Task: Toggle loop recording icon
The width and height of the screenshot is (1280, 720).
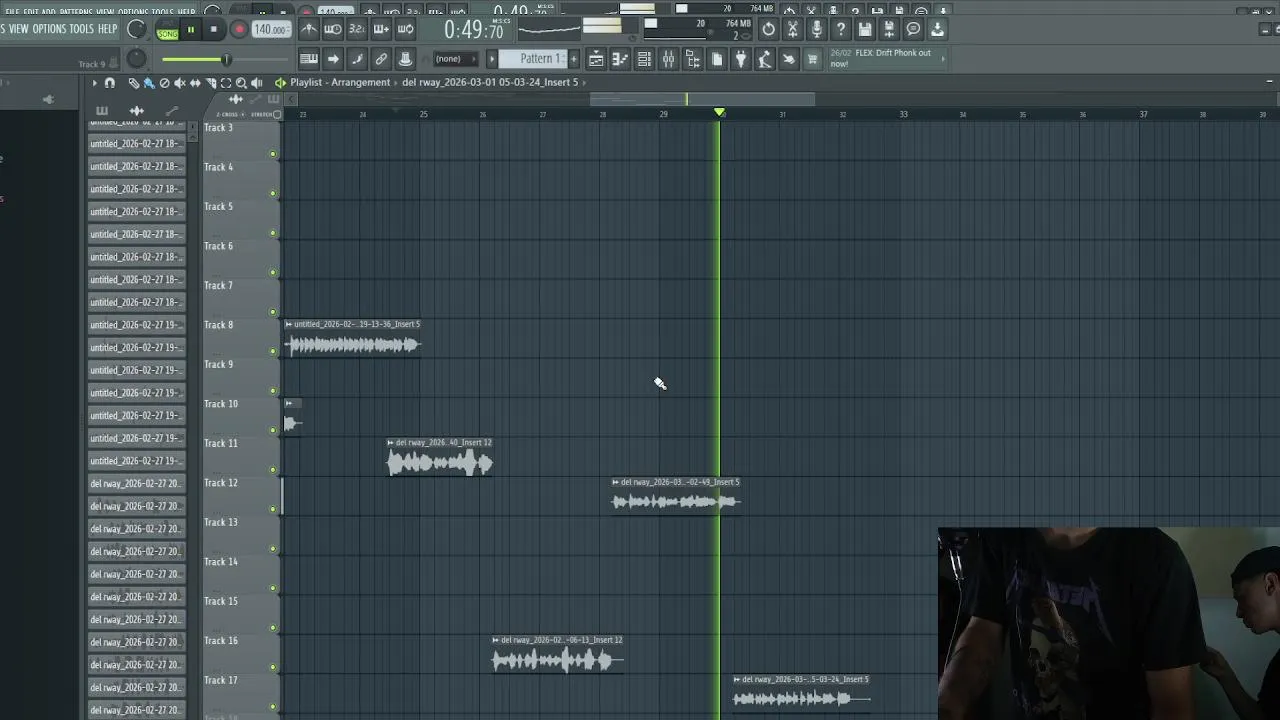Action: click(405, 30)
